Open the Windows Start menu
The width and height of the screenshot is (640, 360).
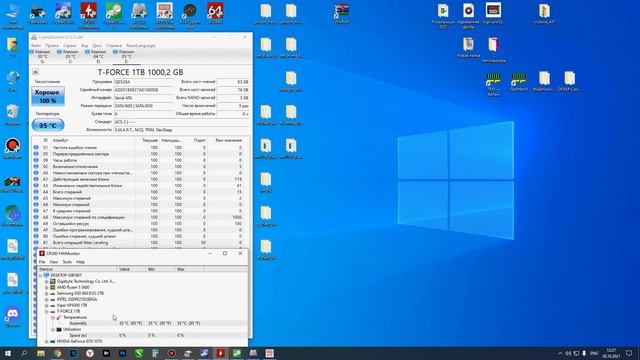pyautogui.click(x=8, y=353)
